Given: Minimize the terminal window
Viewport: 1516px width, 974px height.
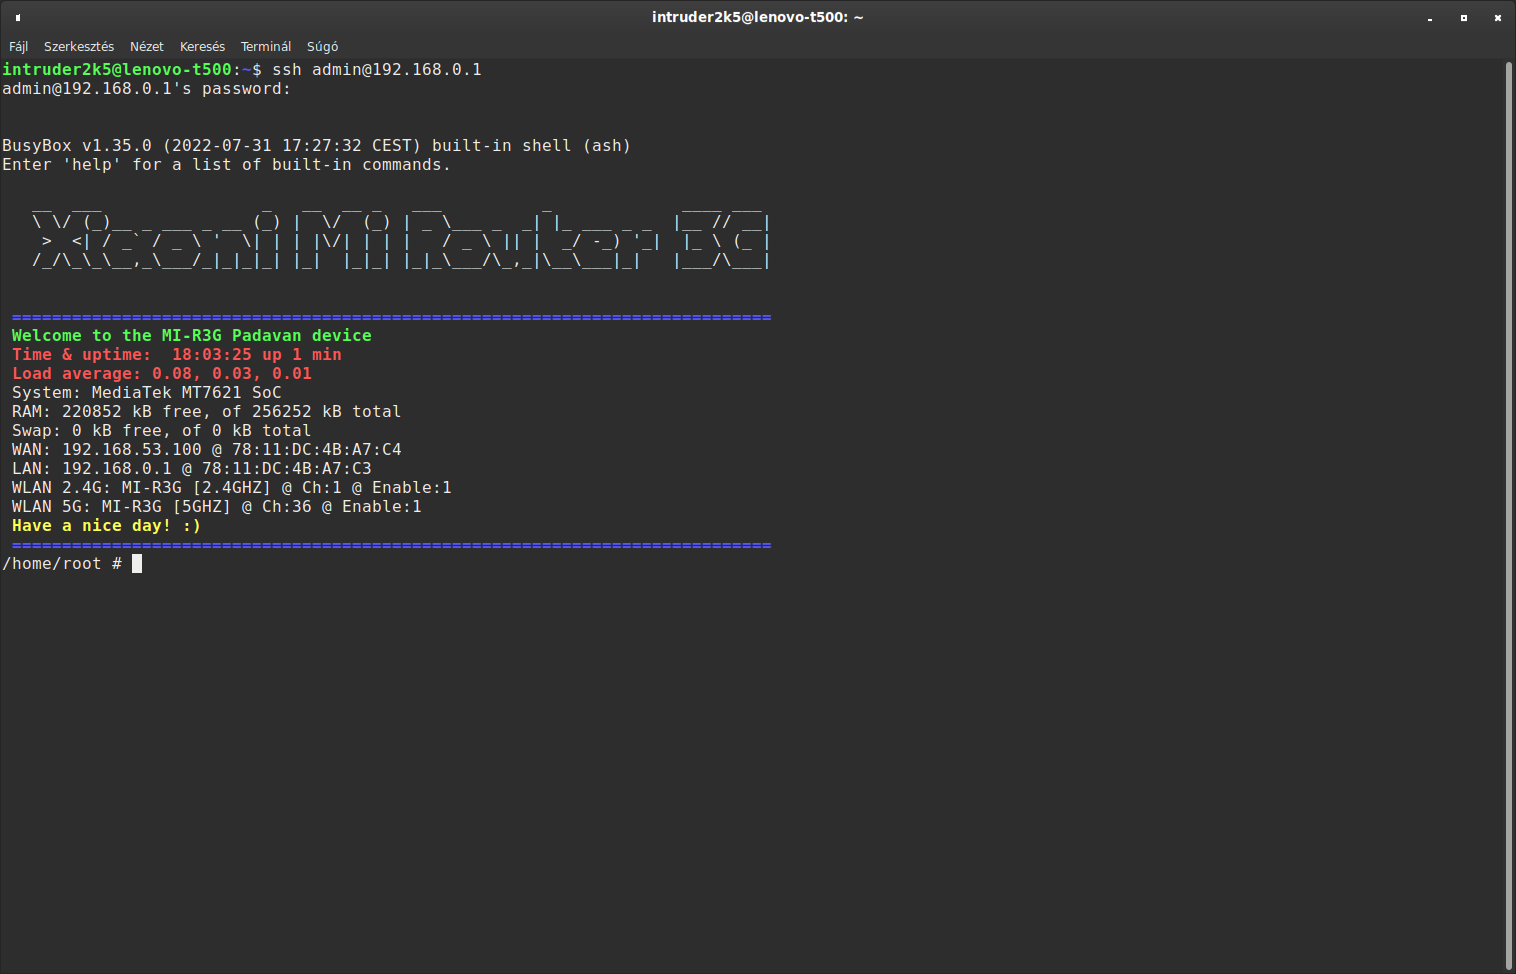Looking at the screenshot, I should [x=1430, y=18].
